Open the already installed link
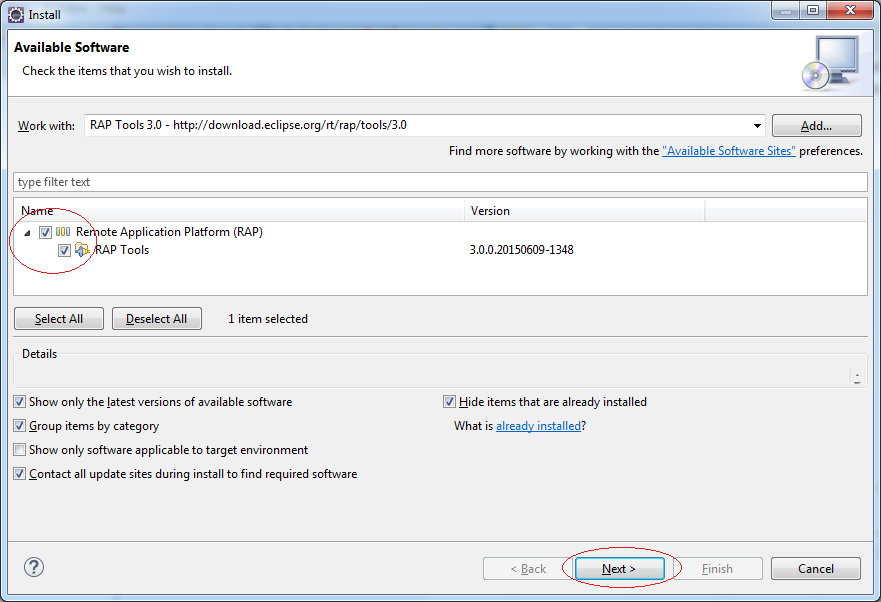The image size is (881, 602). tap(538, 426)
